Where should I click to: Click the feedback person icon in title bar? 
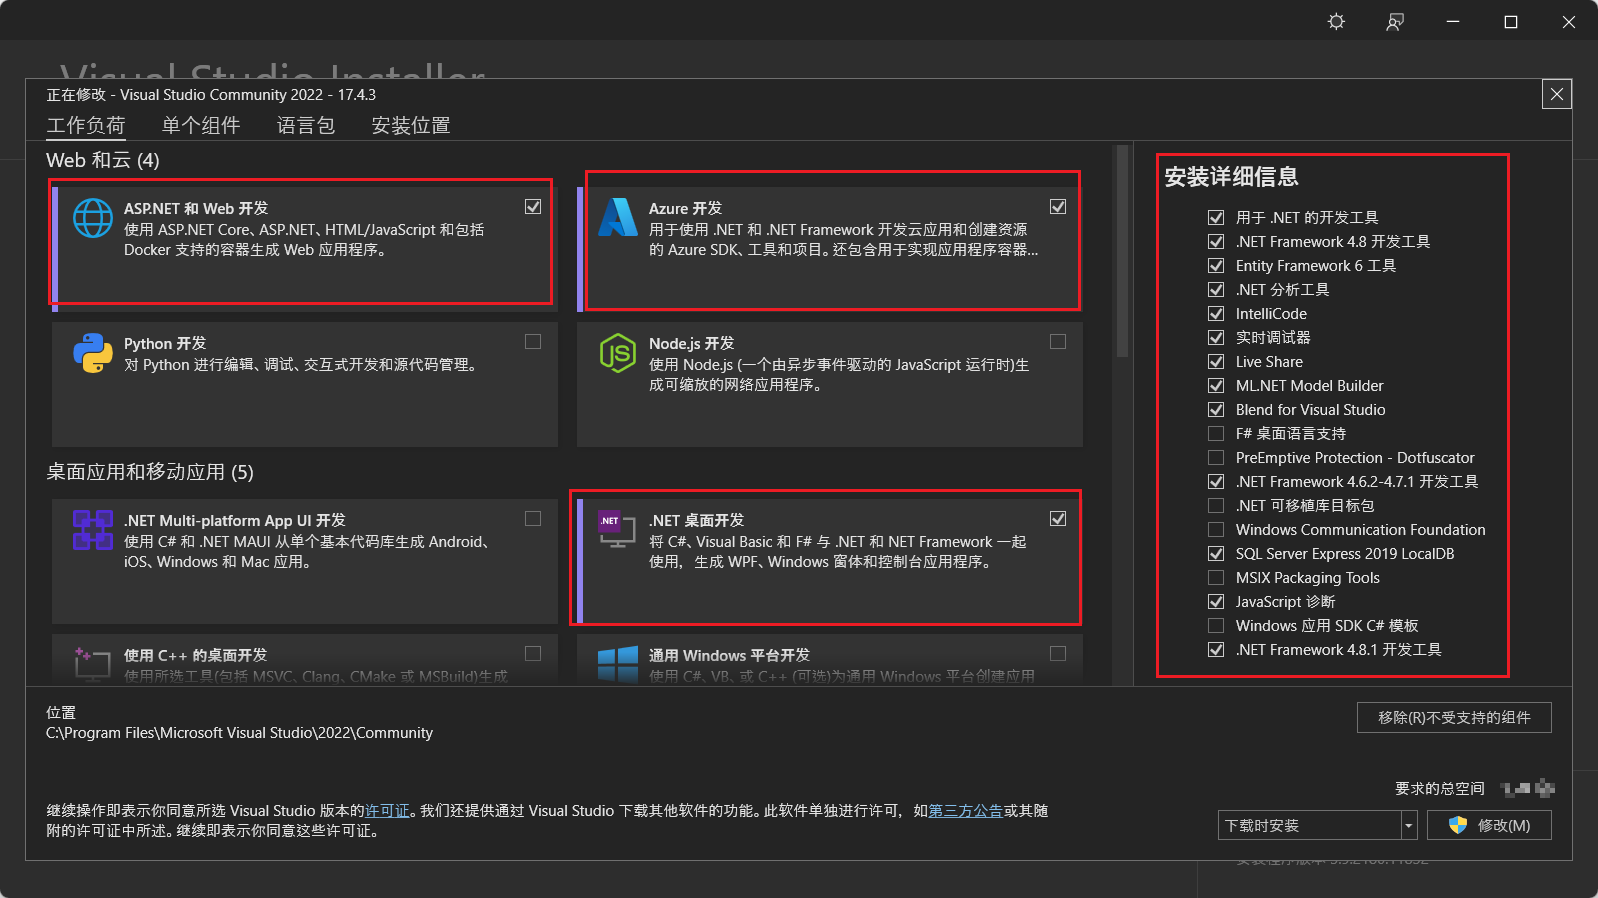tap(1395, 21)
